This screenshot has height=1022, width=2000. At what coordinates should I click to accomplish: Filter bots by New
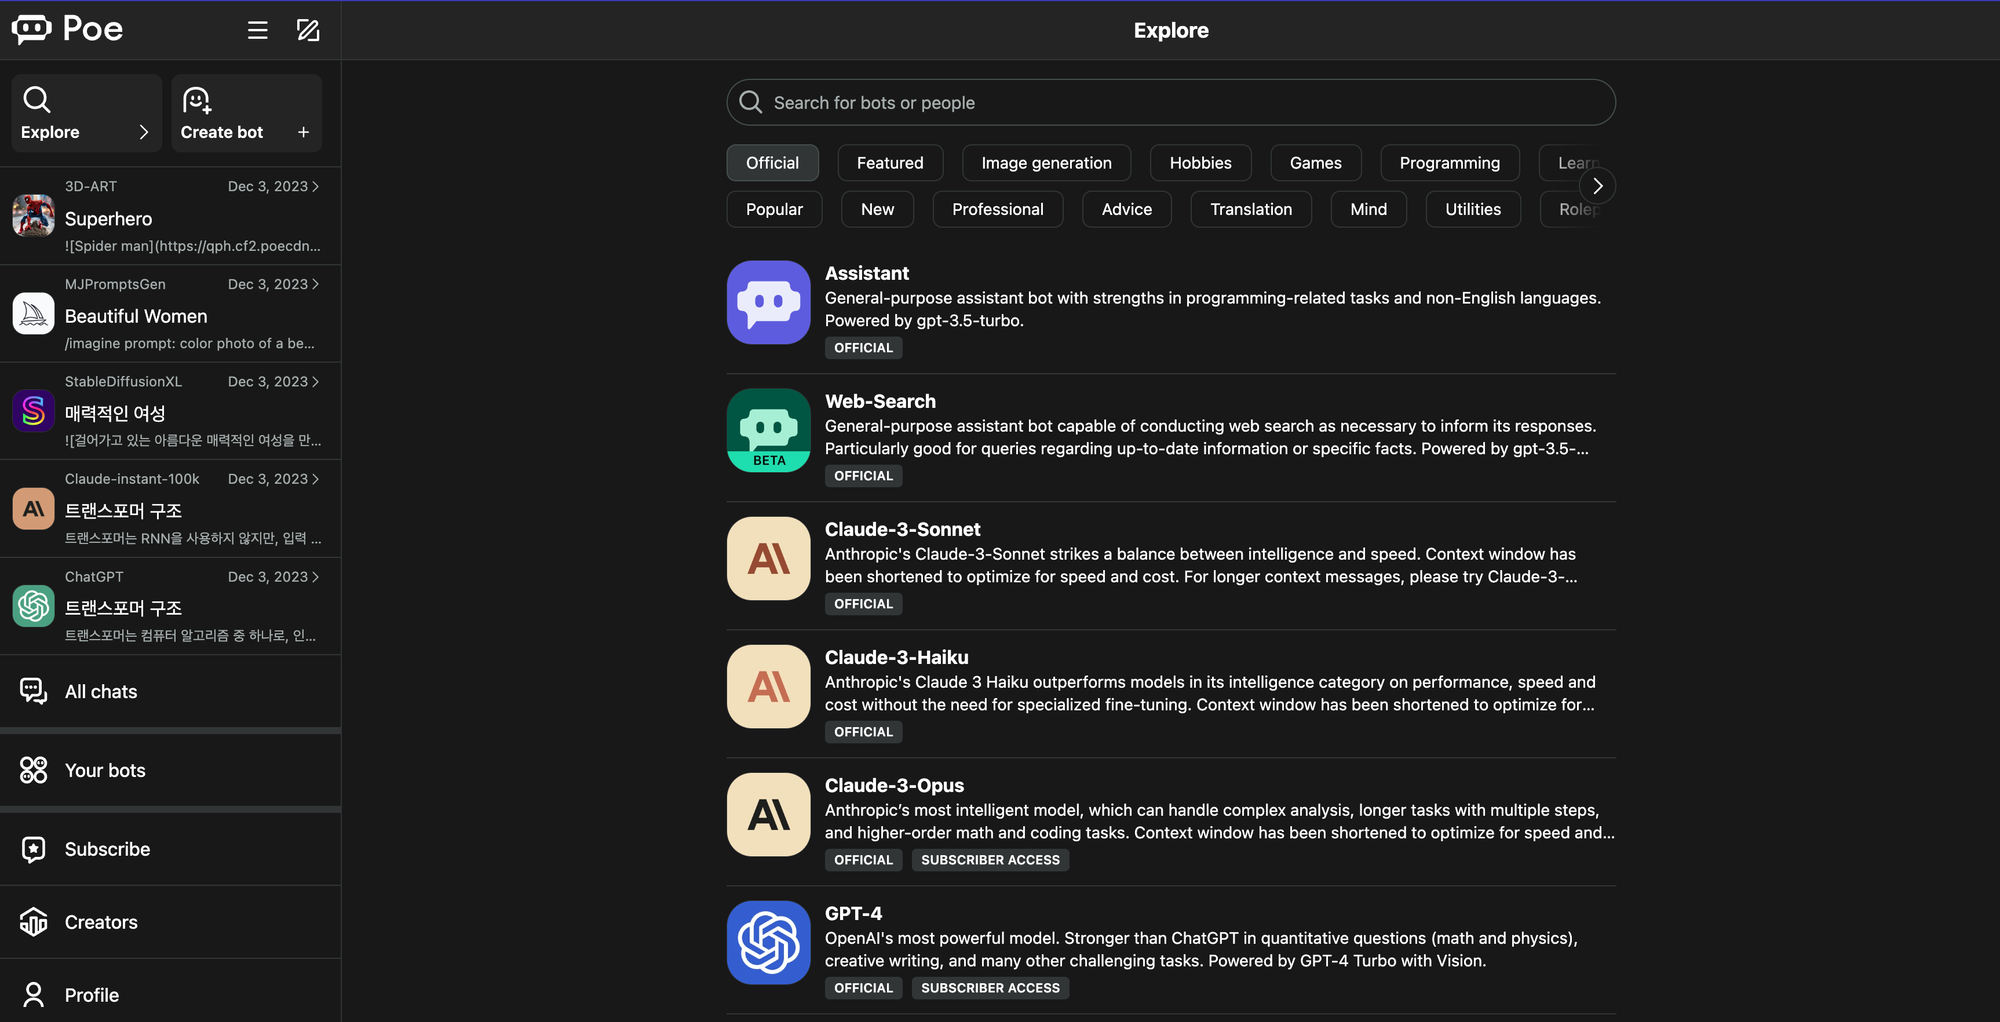point(877,209)
